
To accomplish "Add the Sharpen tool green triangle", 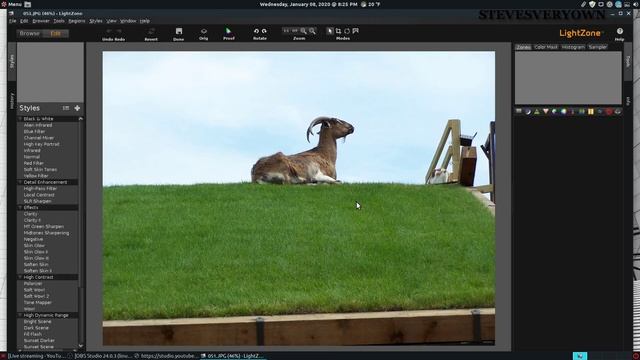I will click(x=537, y=111).
